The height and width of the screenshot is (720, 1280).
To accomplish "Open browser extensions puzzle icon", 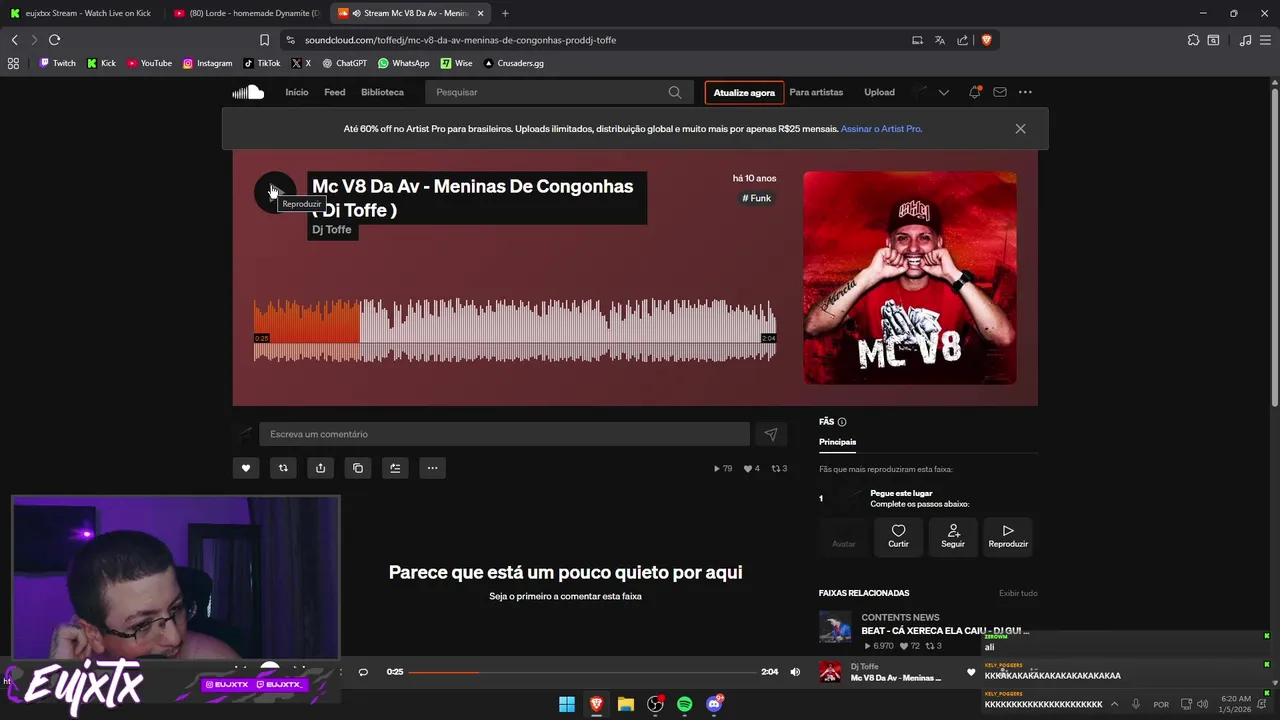I will (1193, 40).
